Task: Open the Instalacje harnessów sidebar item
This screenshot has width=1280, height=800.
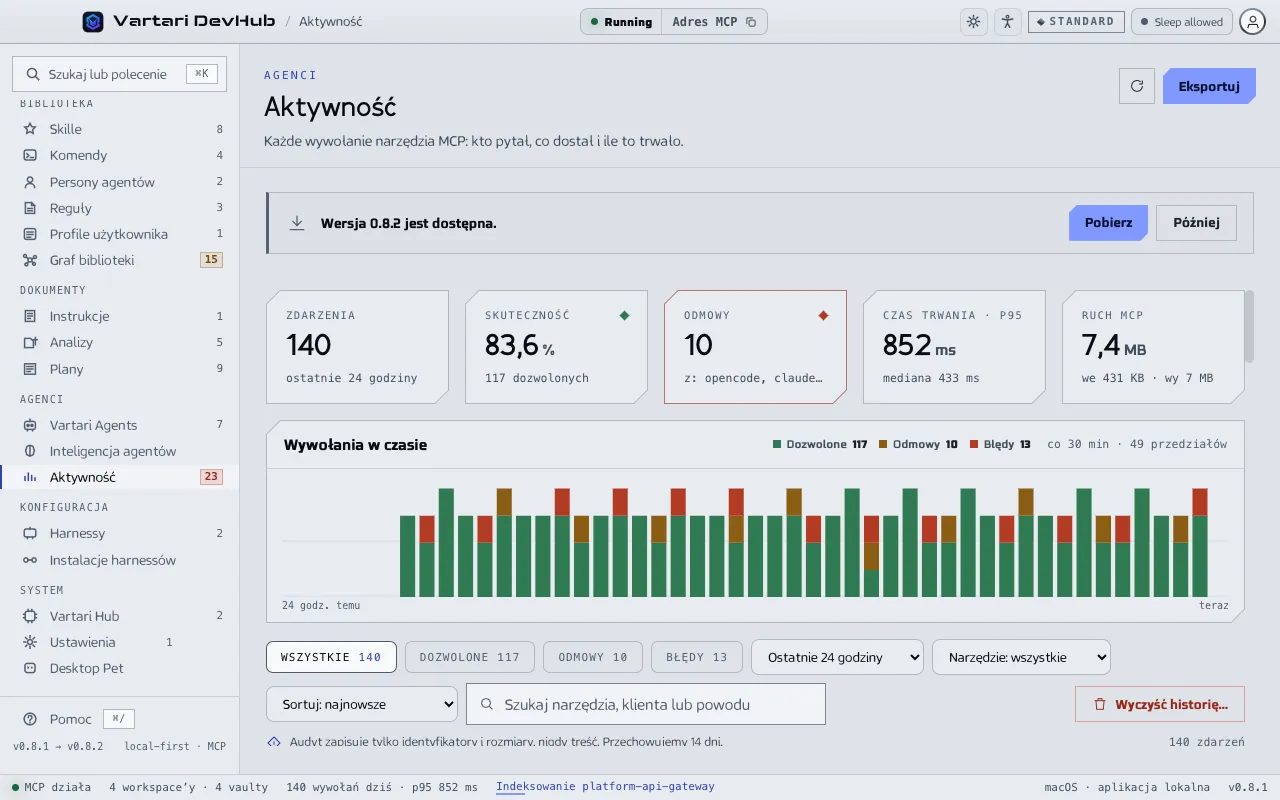Action: coord(120,560)
